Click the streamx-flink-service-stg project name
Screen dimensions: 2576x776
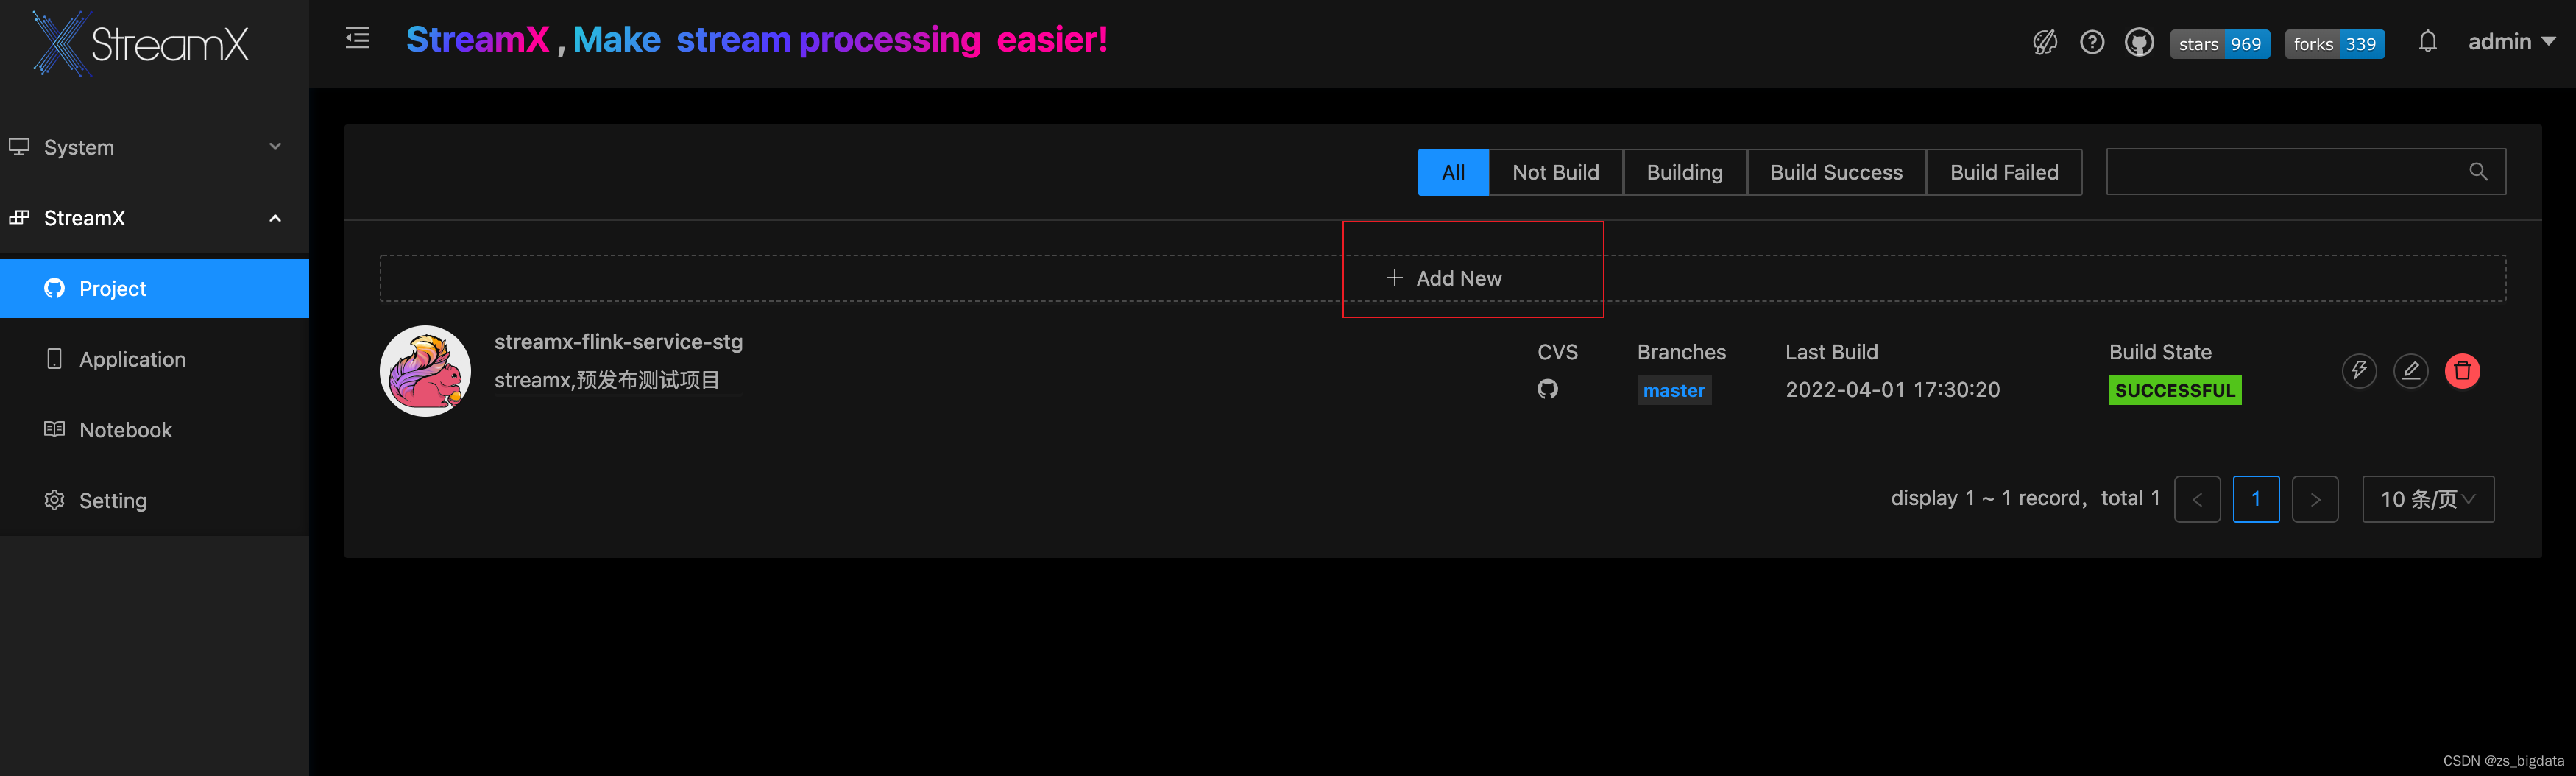click(x=618, y=342)
